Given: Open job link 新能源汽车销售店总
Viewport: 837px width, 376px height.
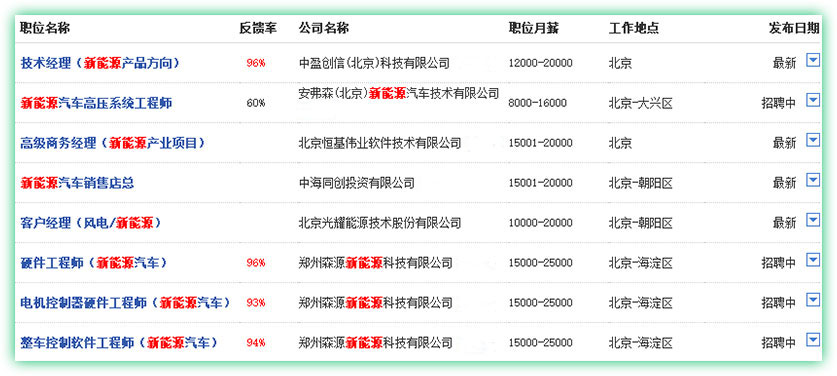Looking at the screenshot, I should pyautogui.click(x=77, y=183).
